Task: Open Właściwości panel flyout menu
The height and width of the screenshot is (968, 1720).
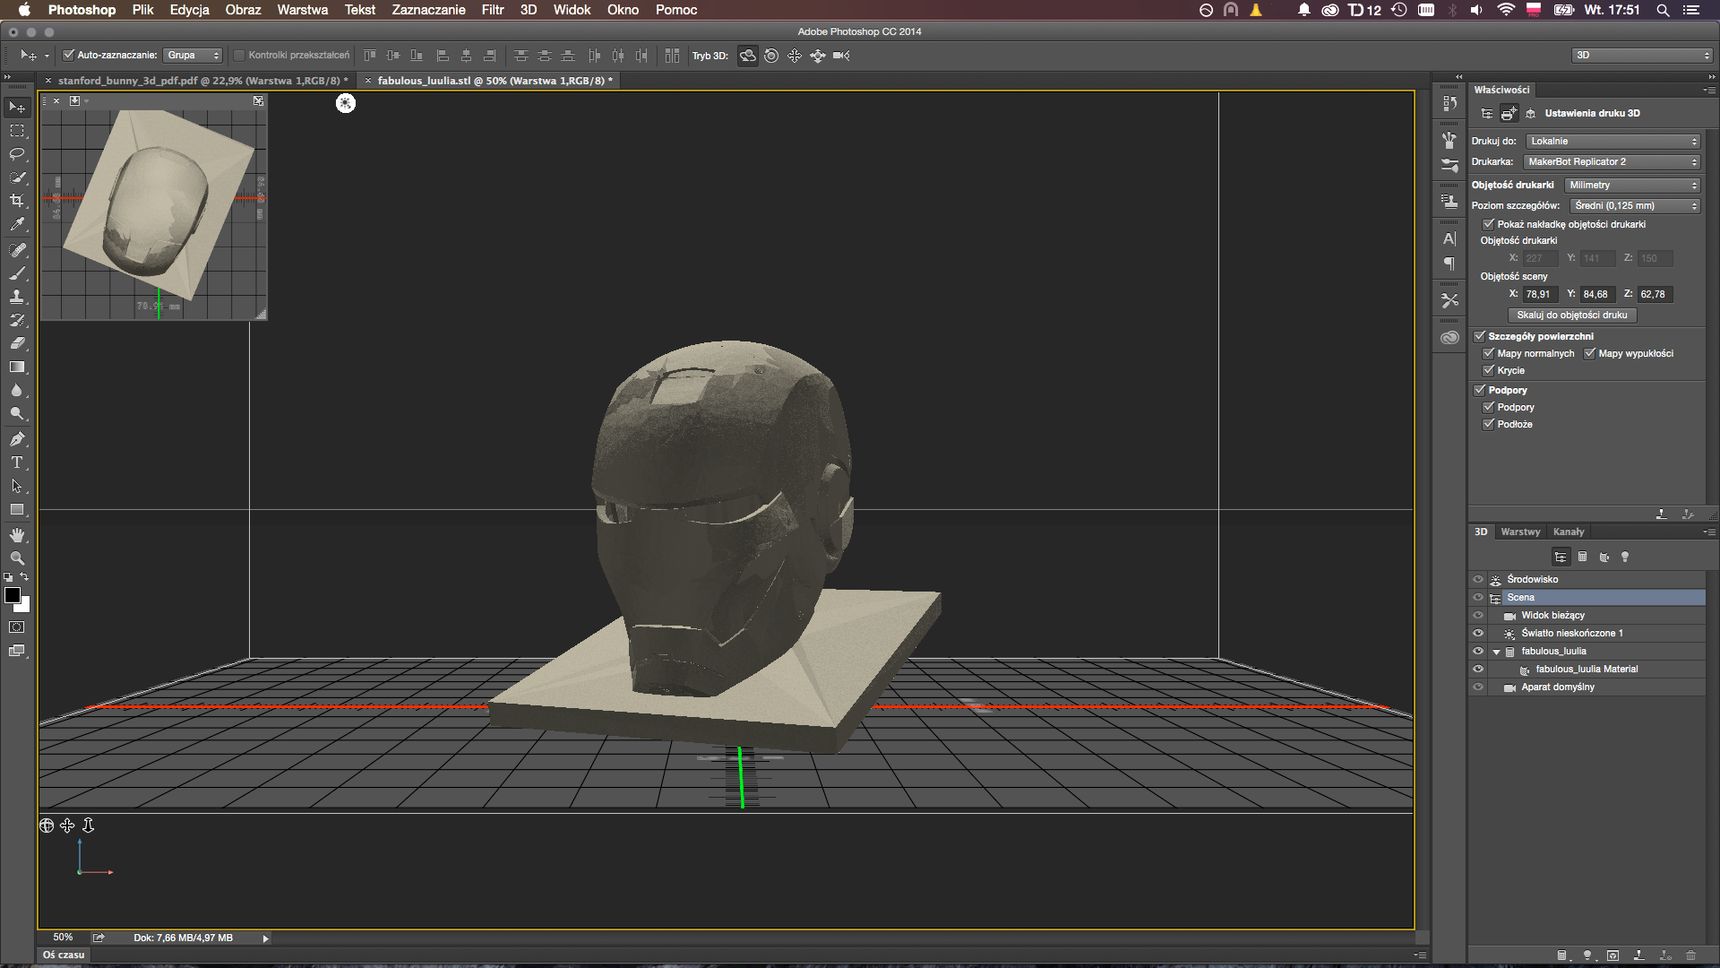Action: 1708,90
